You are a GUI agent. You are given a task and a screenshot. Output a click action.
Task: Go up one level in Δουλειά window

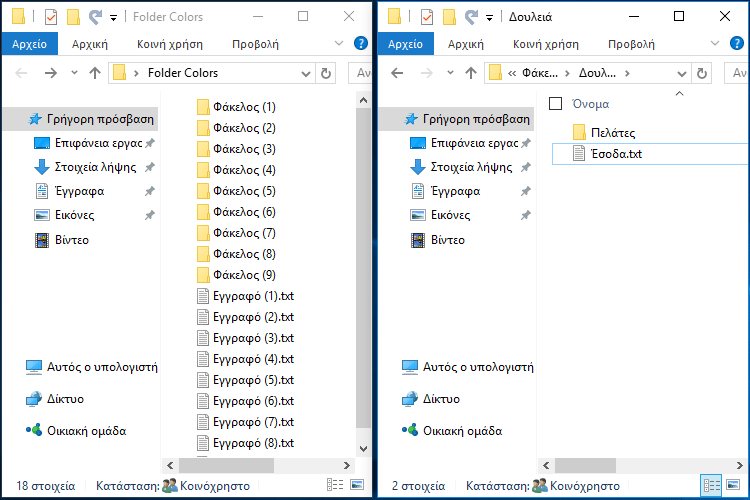(x=470, y=73)
